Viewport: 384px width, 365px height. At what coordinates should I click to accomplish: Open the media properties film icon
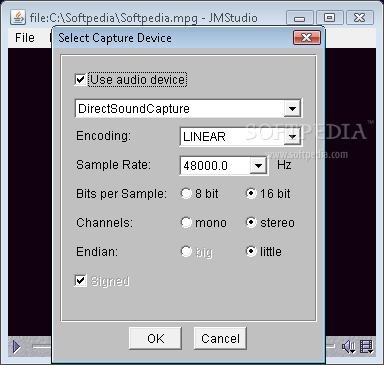click(x=366, y=347)
